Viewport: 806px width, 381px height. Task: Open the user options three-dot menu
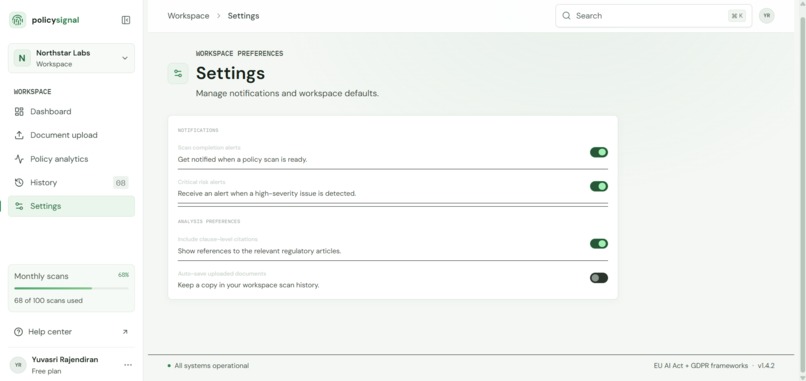128,365
